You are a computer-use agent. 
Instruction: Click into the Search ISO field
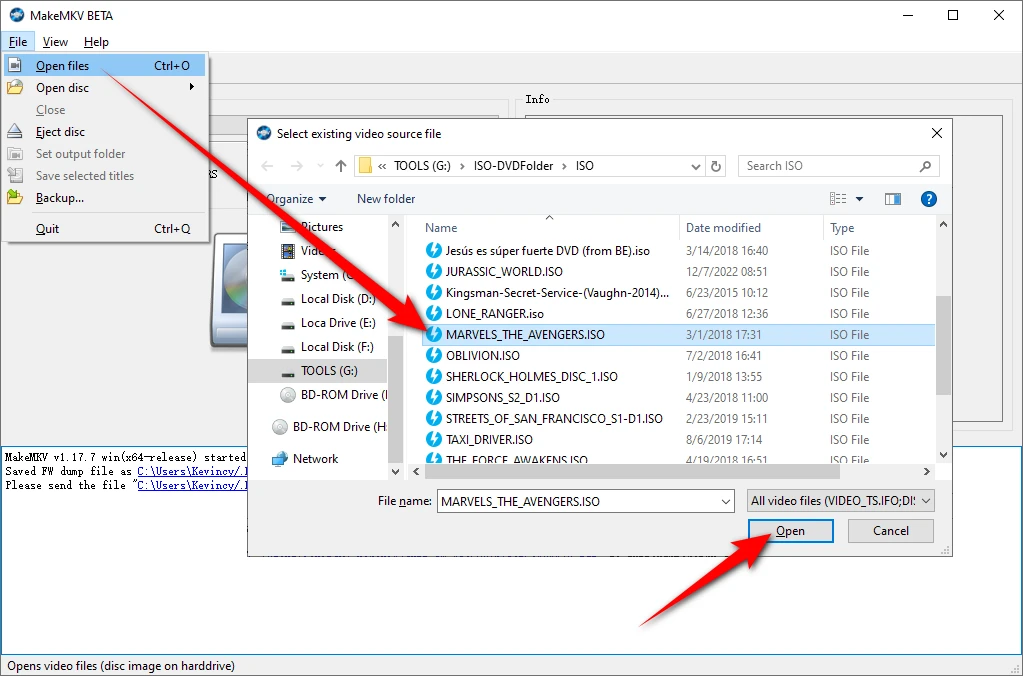830,166
